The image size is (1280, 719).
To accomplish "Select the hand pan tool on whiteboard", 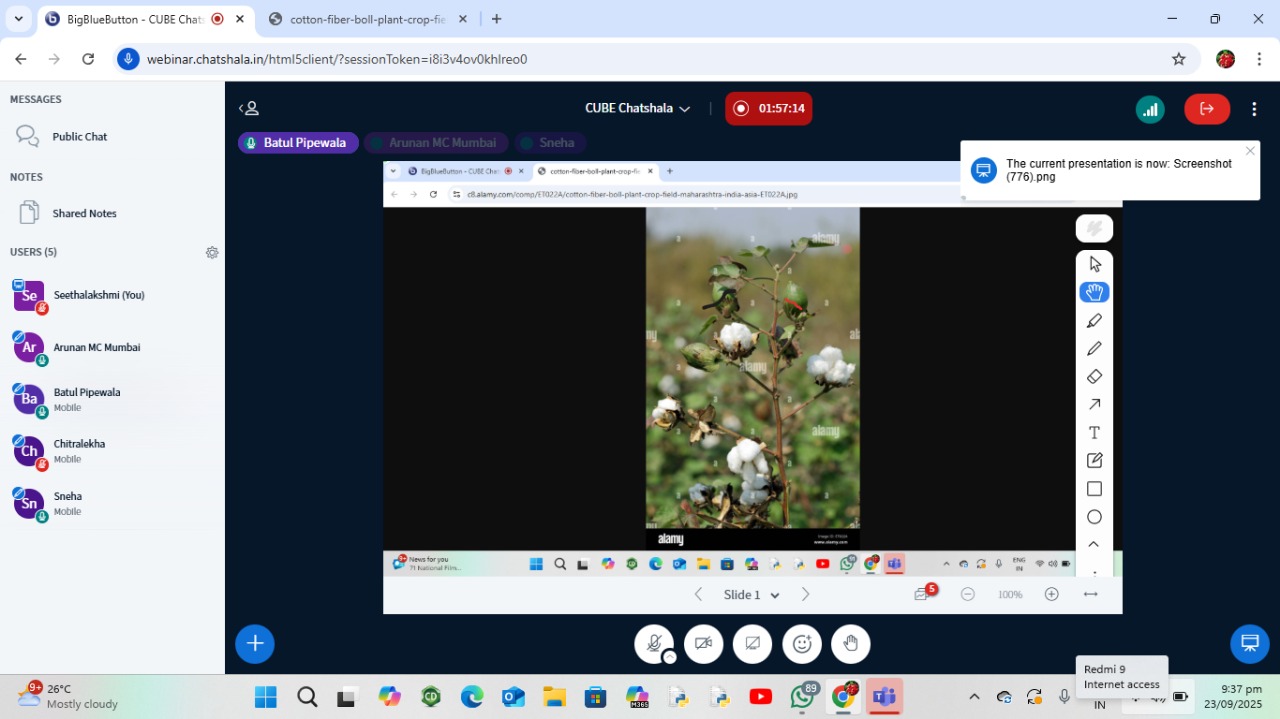I will [1094, 292].
